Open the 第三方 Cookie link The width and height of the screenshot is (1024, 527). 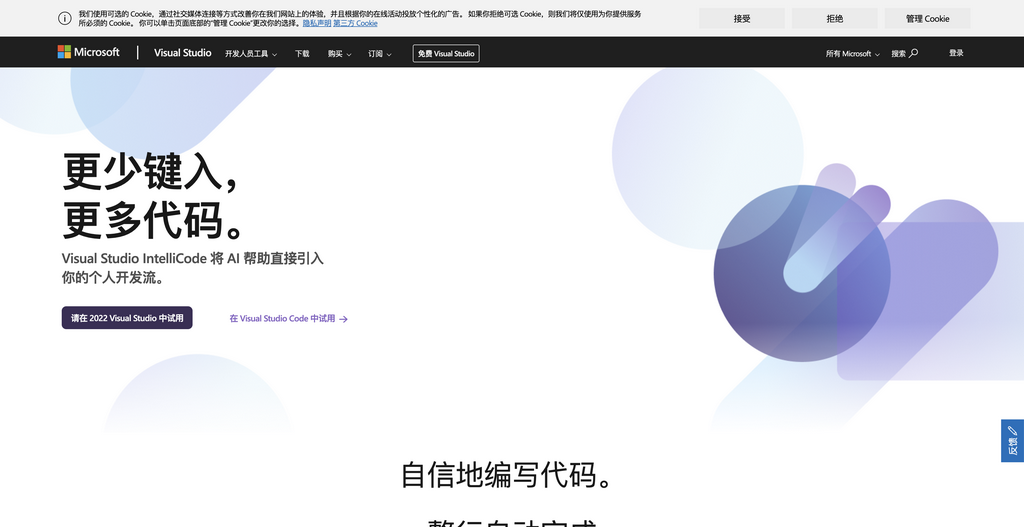pyautogui.click(x=355, y=23)
